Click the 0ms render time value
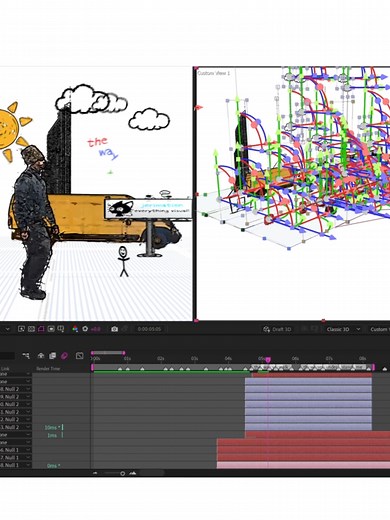 pos(53,466)
